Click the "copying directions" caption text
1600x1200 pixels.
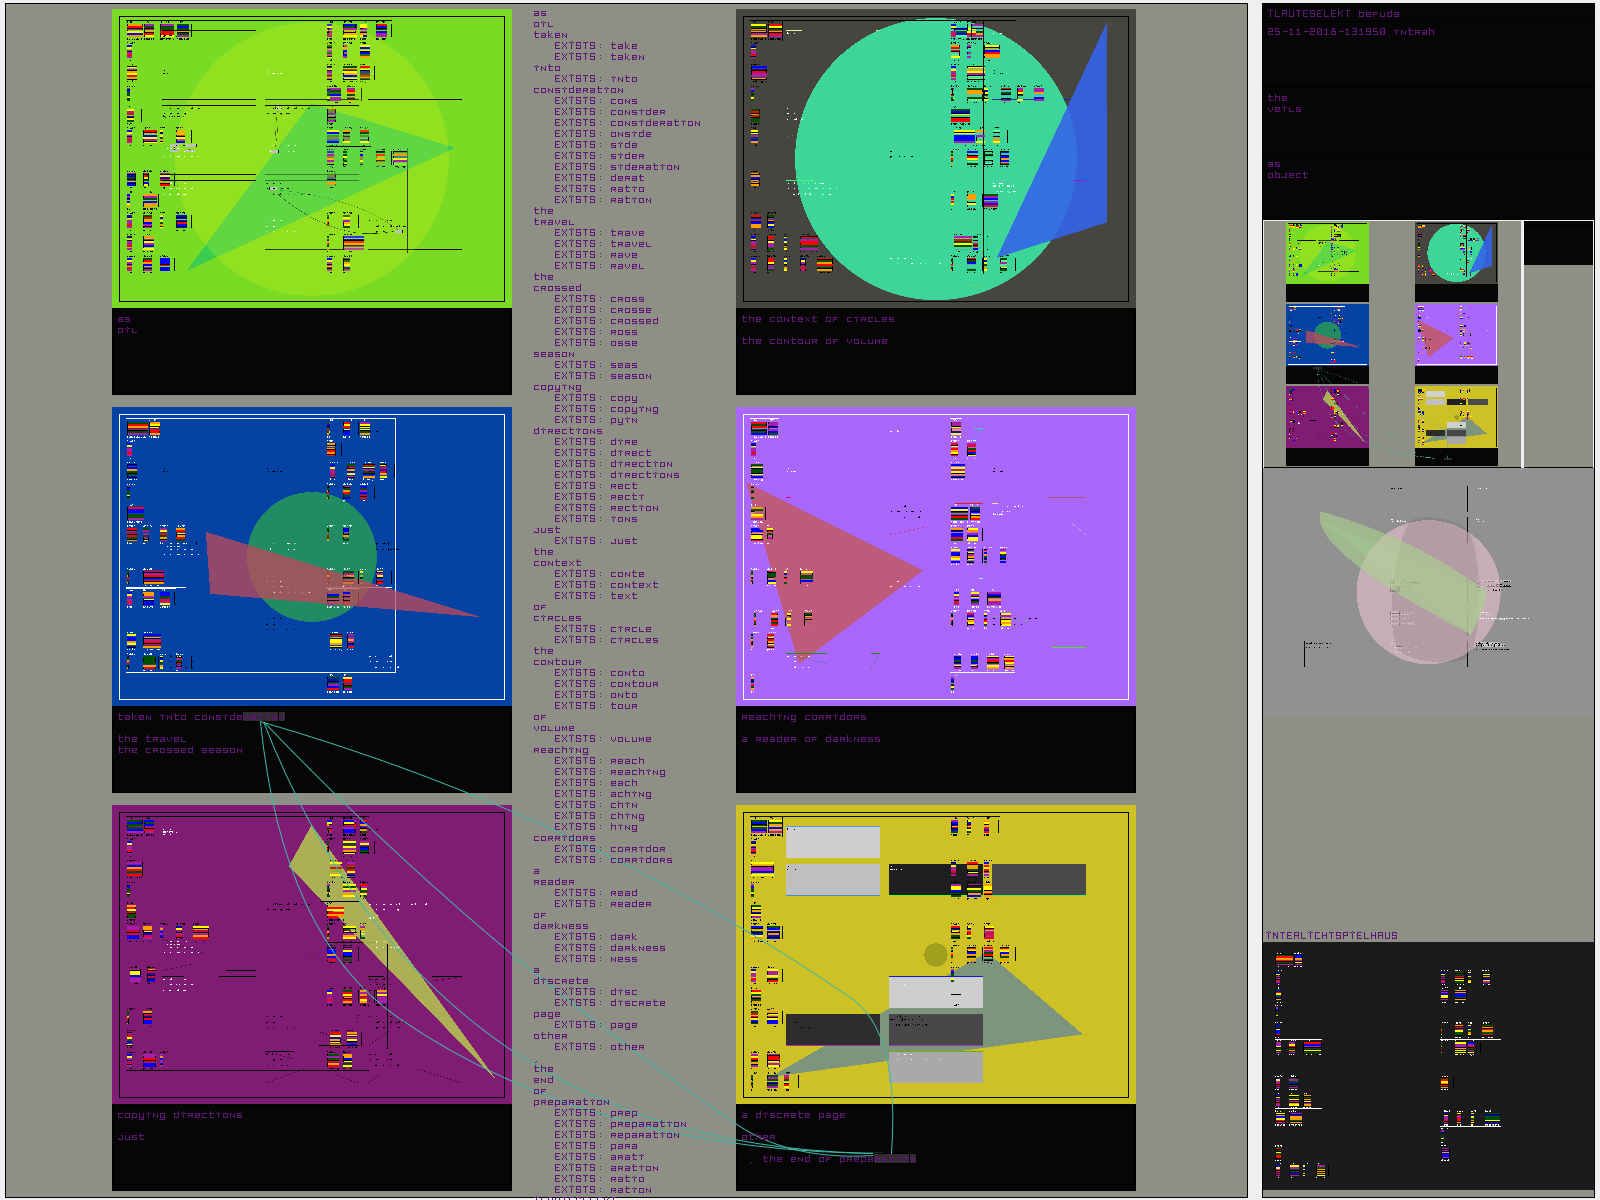click(180, 1115)
